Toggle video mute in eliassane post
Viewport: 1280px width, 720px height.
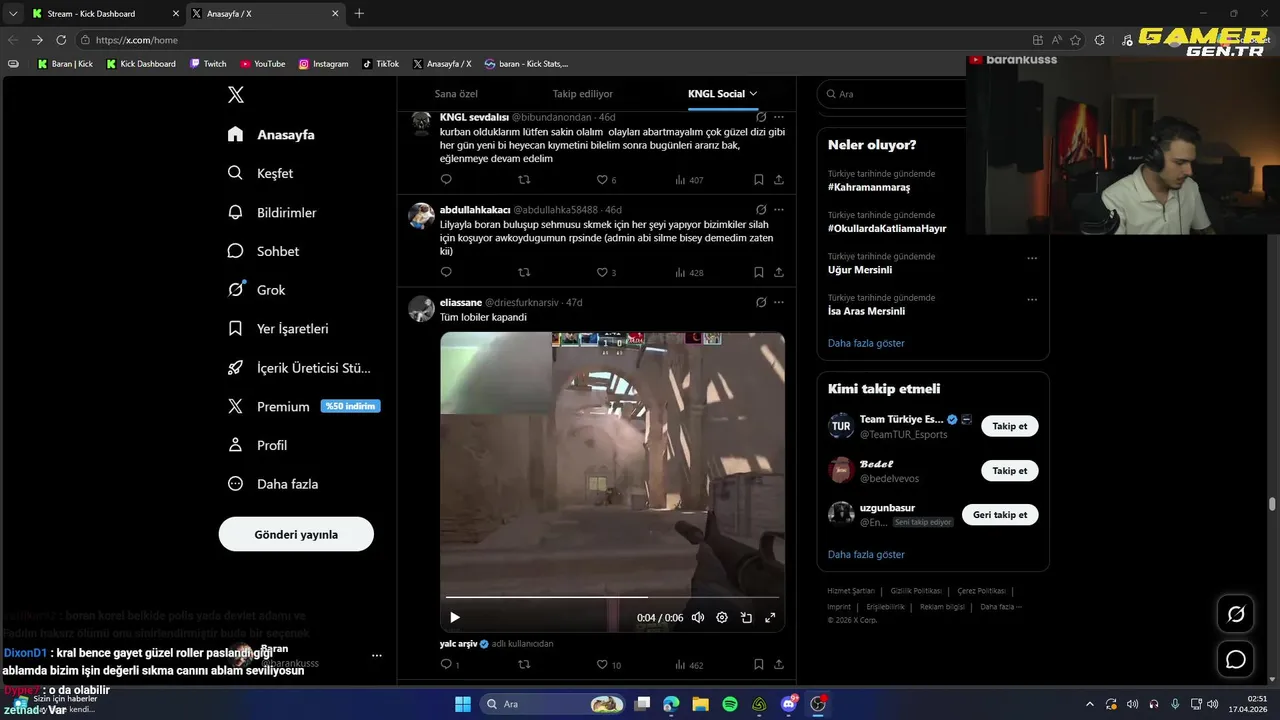click(x=698, y=618)
